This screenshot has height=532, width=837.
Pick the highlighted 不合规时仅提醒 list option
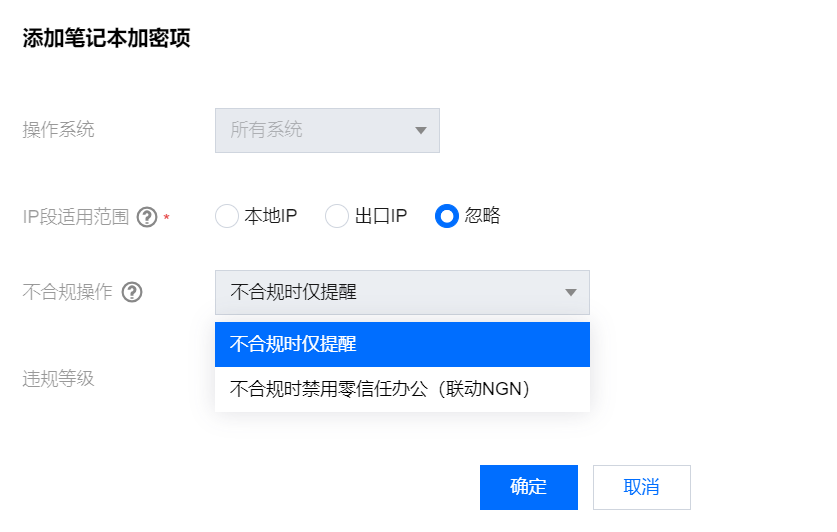pos(401,345)
